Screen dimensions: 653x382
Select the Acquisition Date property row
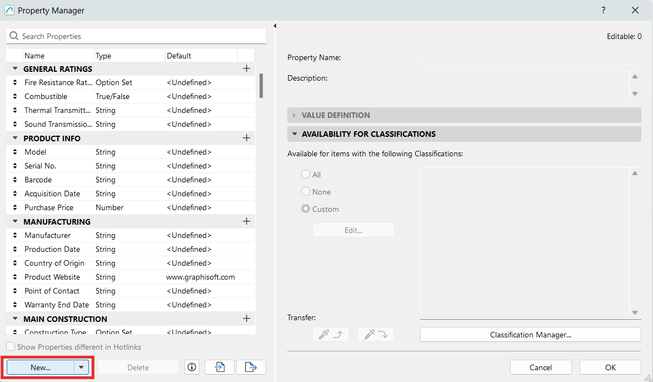click(130, 194)
